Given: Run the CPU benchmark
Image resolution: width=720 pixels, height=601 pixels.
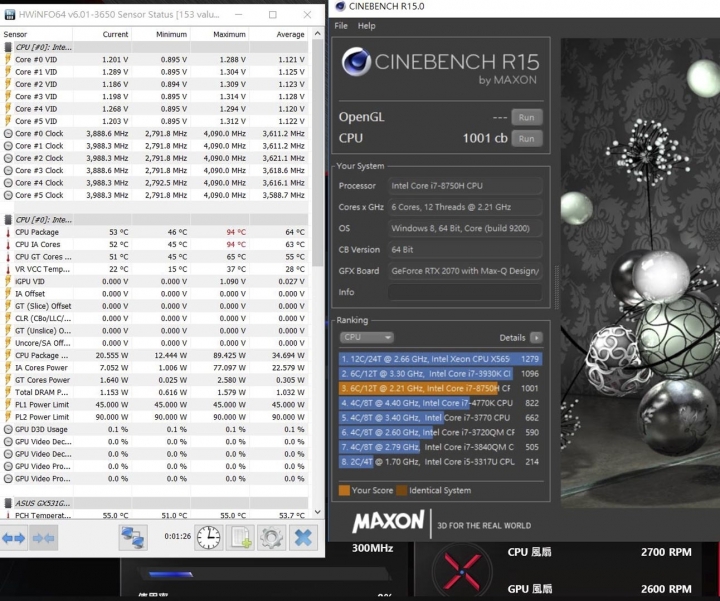Looking at the screenshot, I should coord(527,138).
